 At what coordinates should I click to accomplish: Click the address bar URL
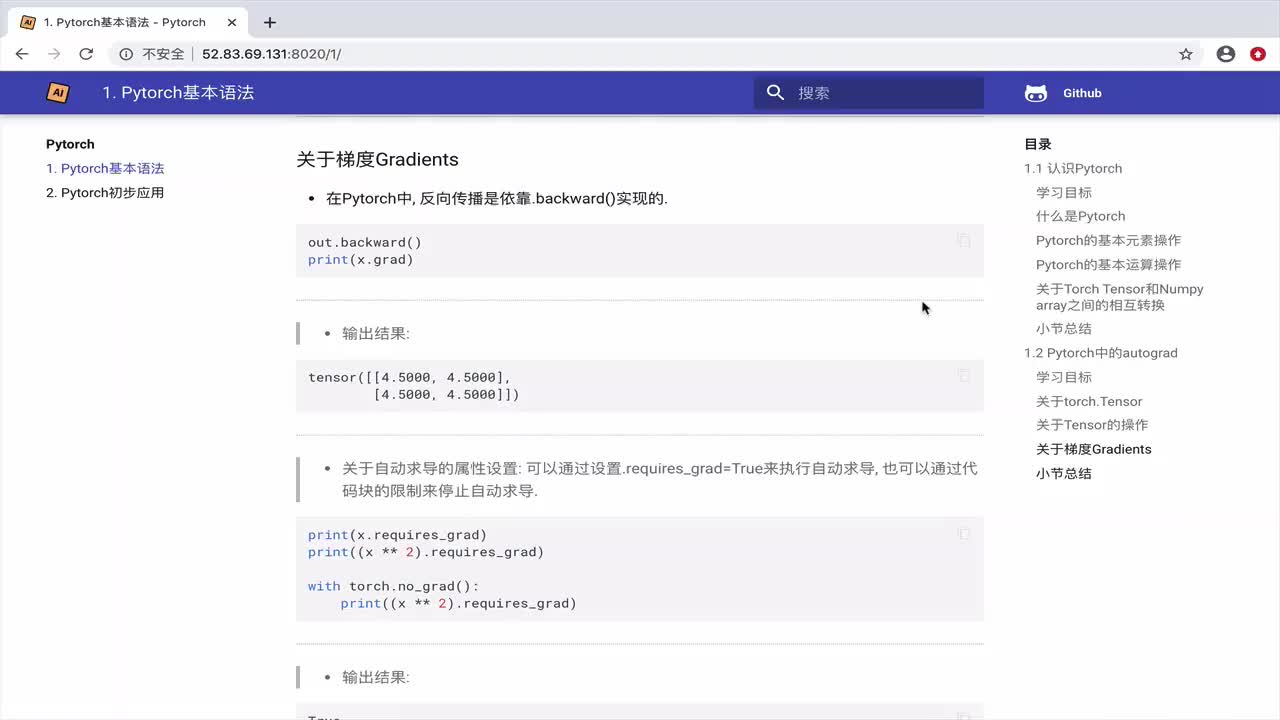(271, 54)
